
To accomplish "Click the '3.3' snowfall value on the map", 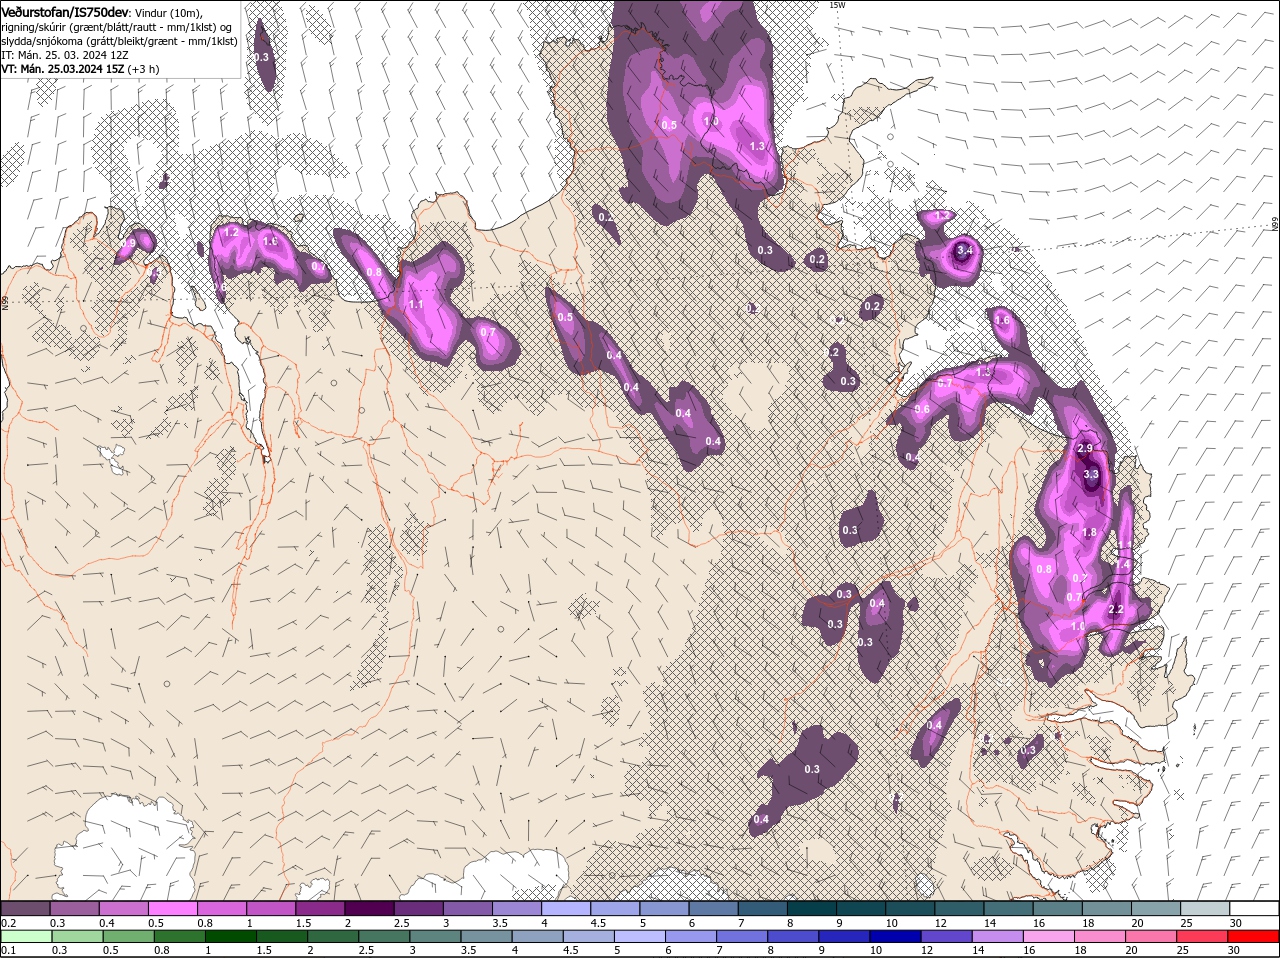I will point(1091,474).
